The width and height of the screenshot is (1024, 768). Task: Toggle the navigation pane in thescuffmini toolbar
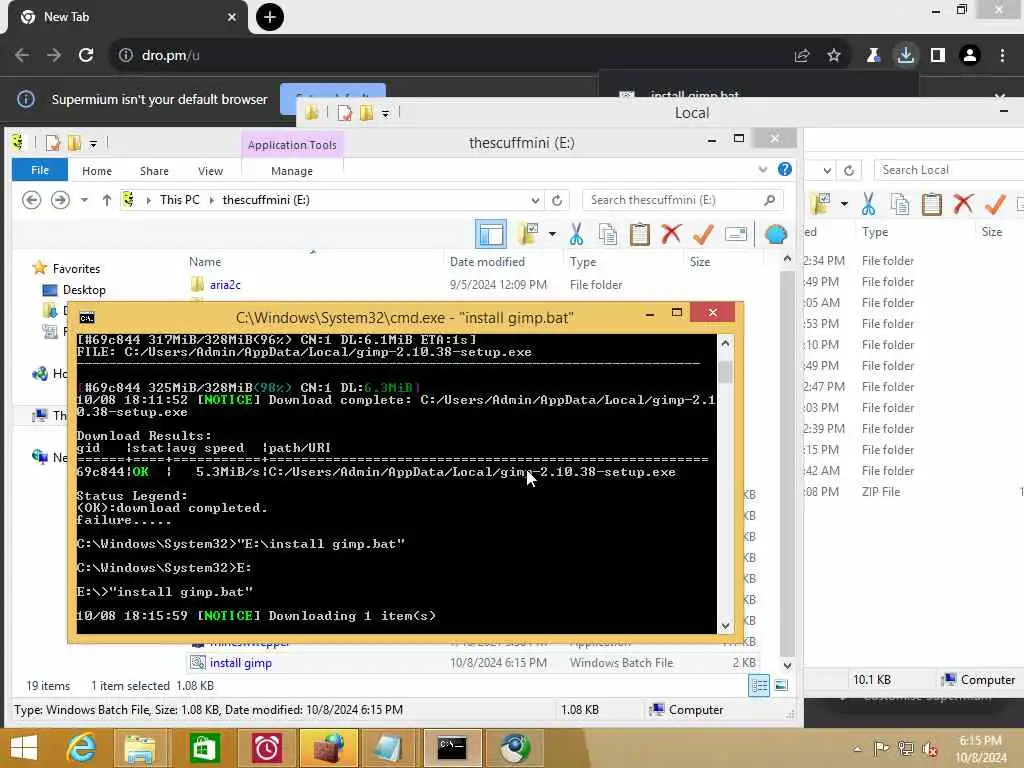490,234
